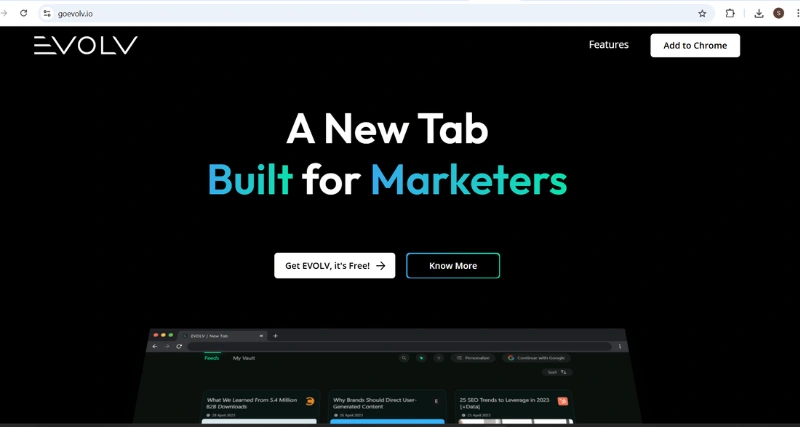Click the EVOLV logo in the header
The image size is (800, 427).
click(85, 45)
